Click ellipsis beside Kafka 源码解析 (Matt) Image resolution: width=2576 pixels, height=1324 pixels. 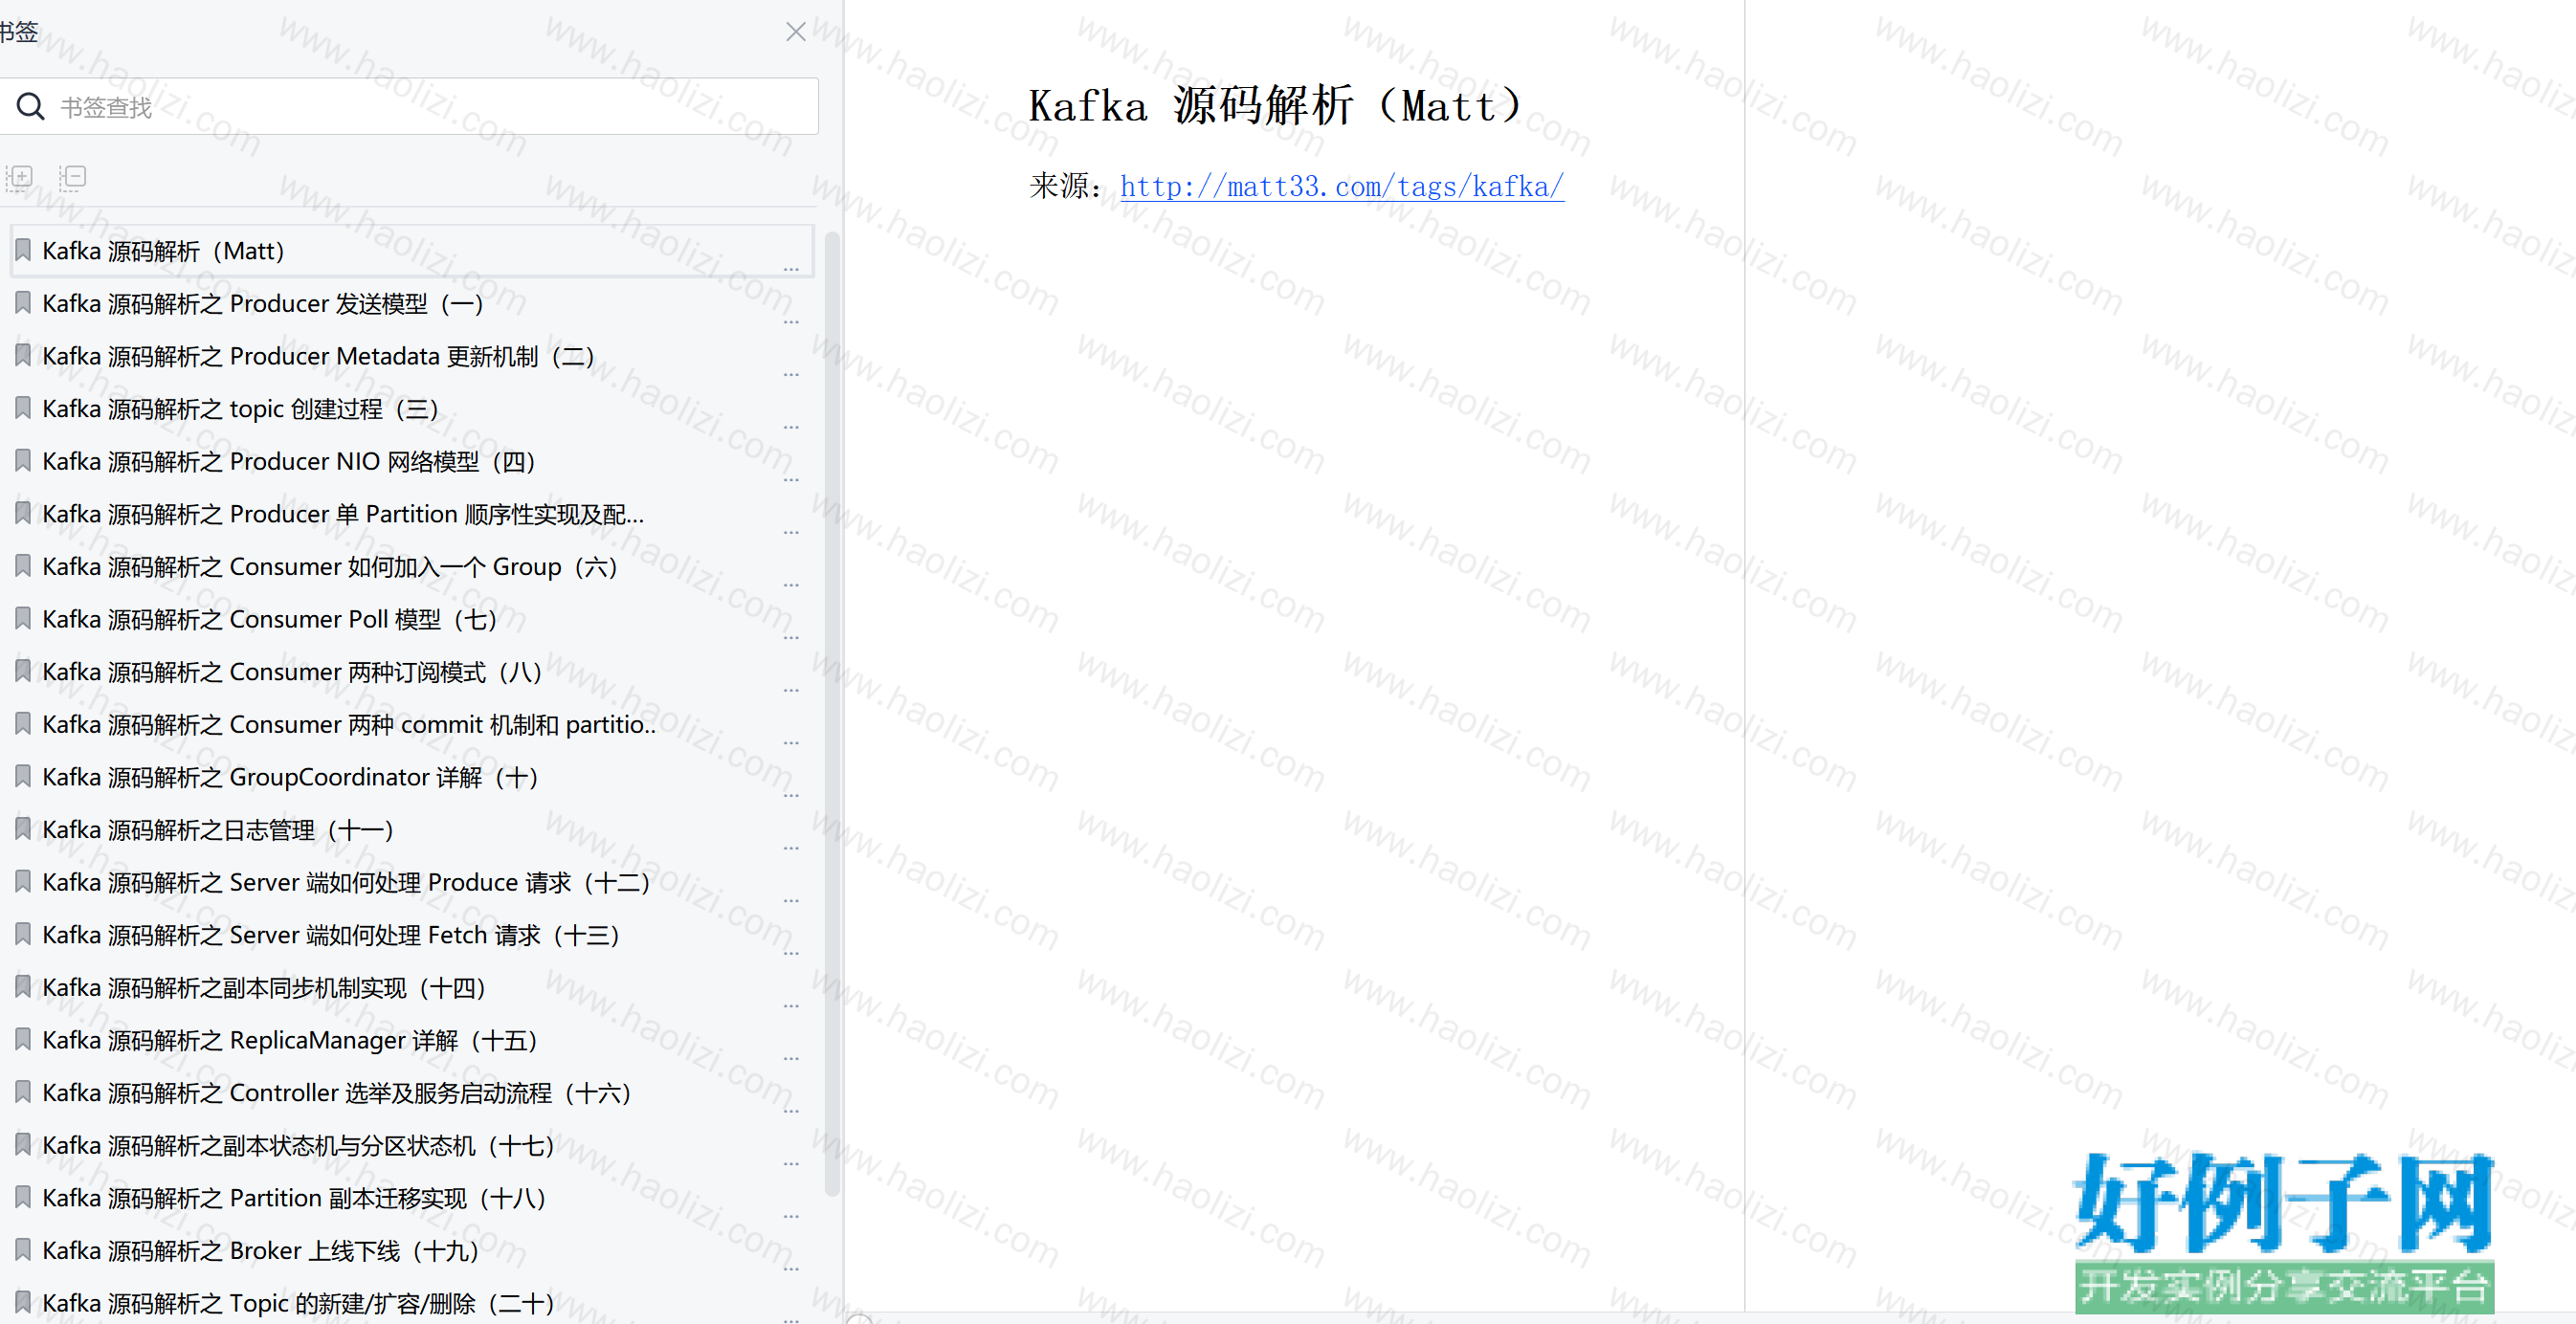[791, 269]
